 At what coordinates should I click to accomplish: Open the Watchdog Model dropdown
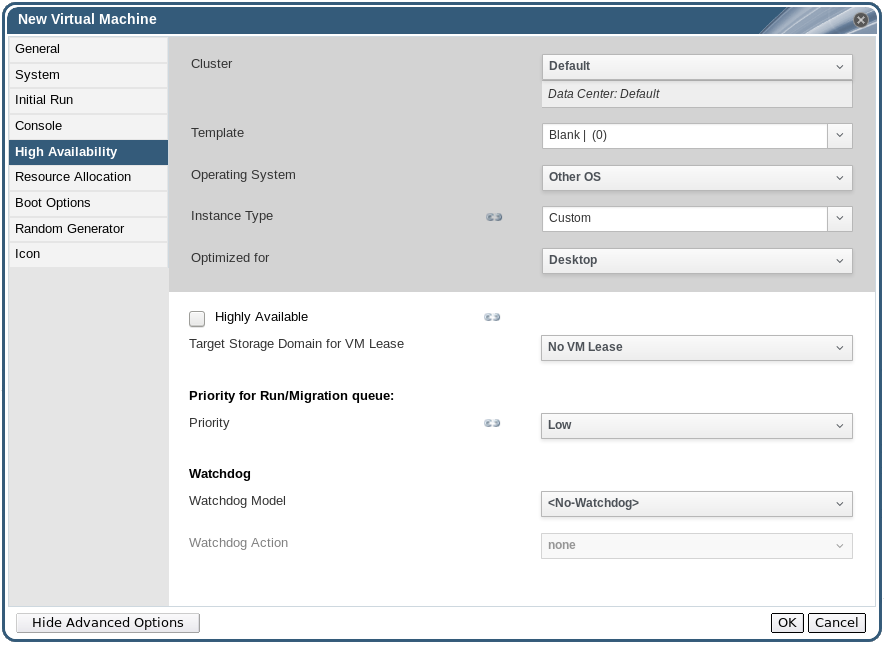[696, 503]
